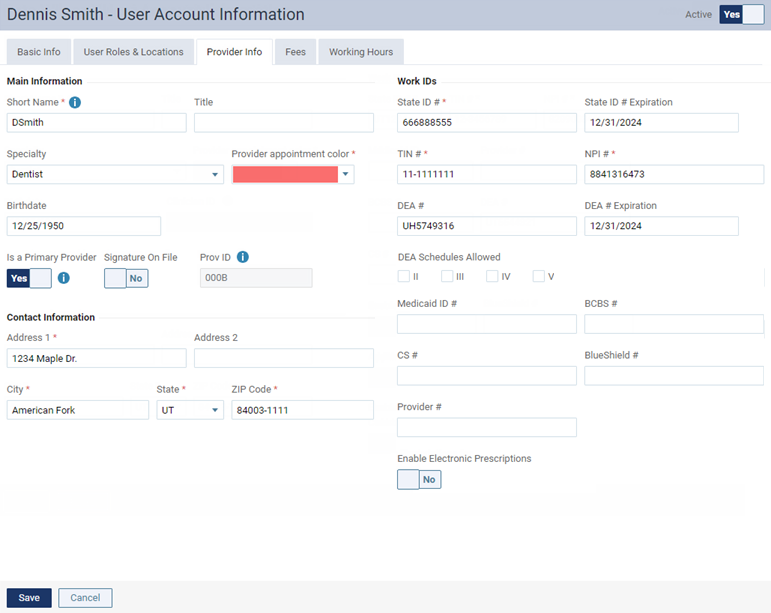Check the DEA Schedule II checkbox

(404, 276)
